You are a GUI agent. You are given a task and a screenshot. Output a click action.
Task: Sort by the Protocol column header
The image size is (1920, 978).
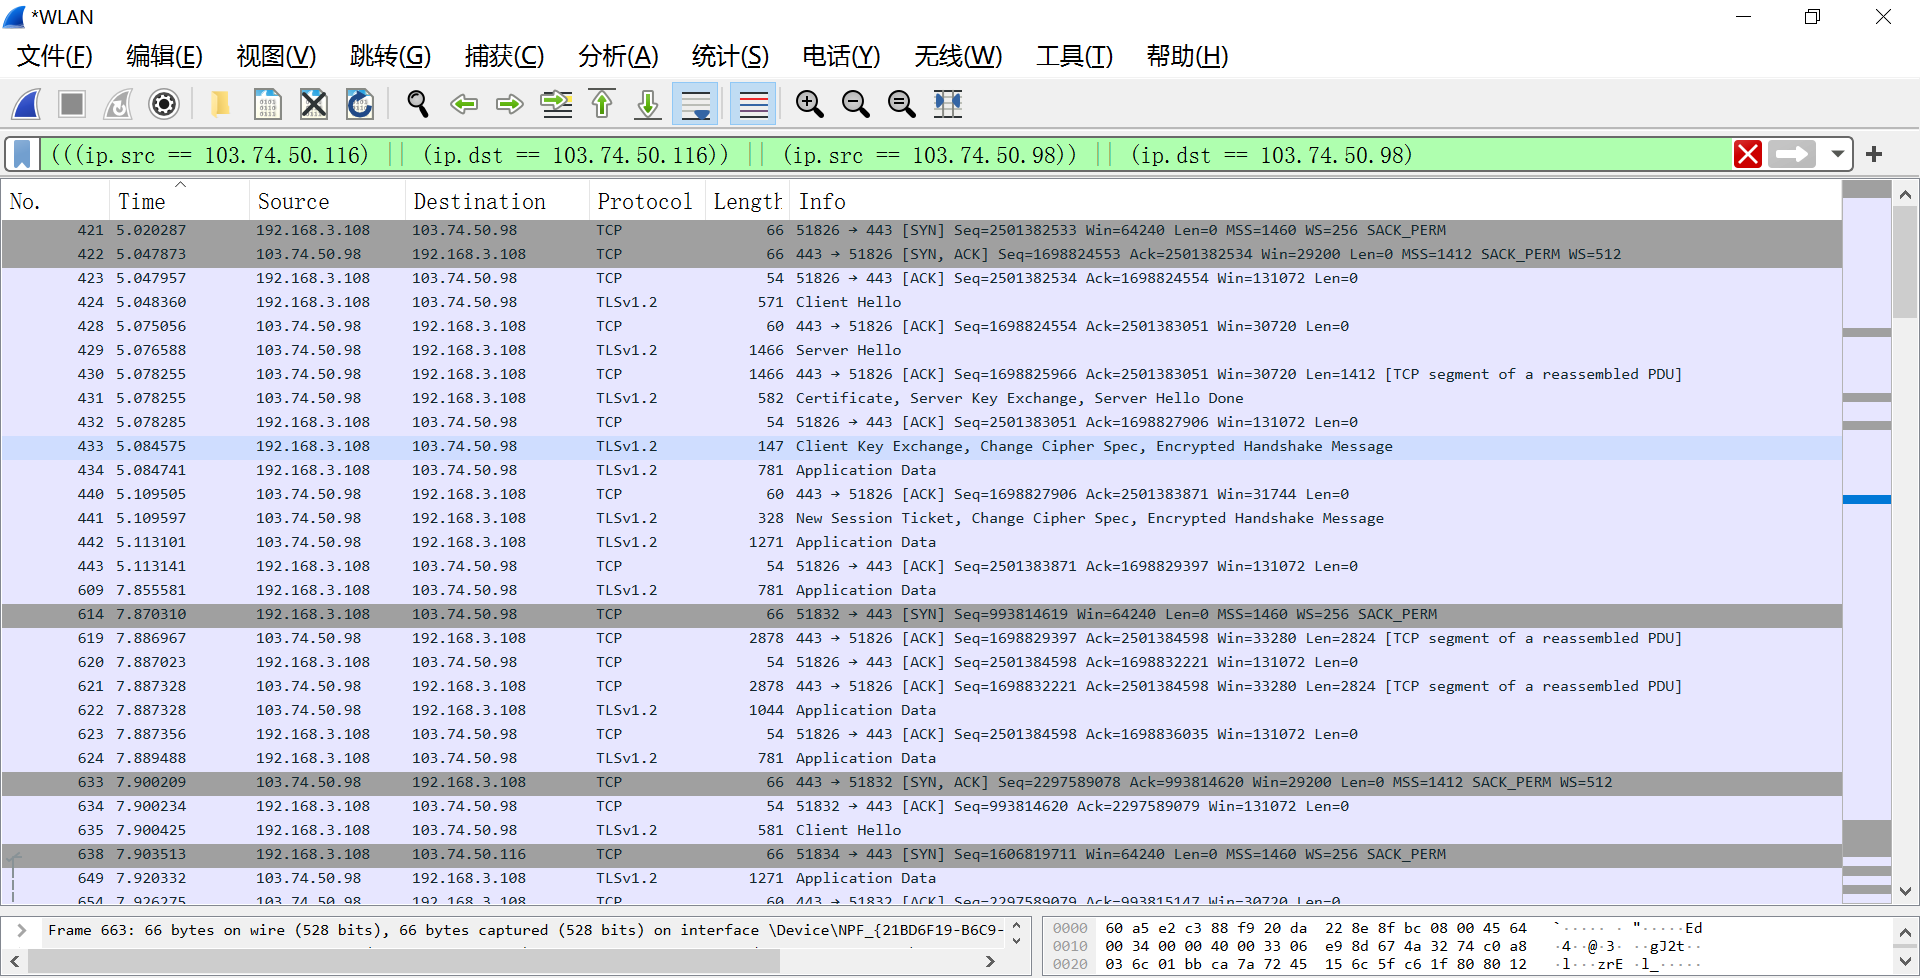(x=646, y=201)
